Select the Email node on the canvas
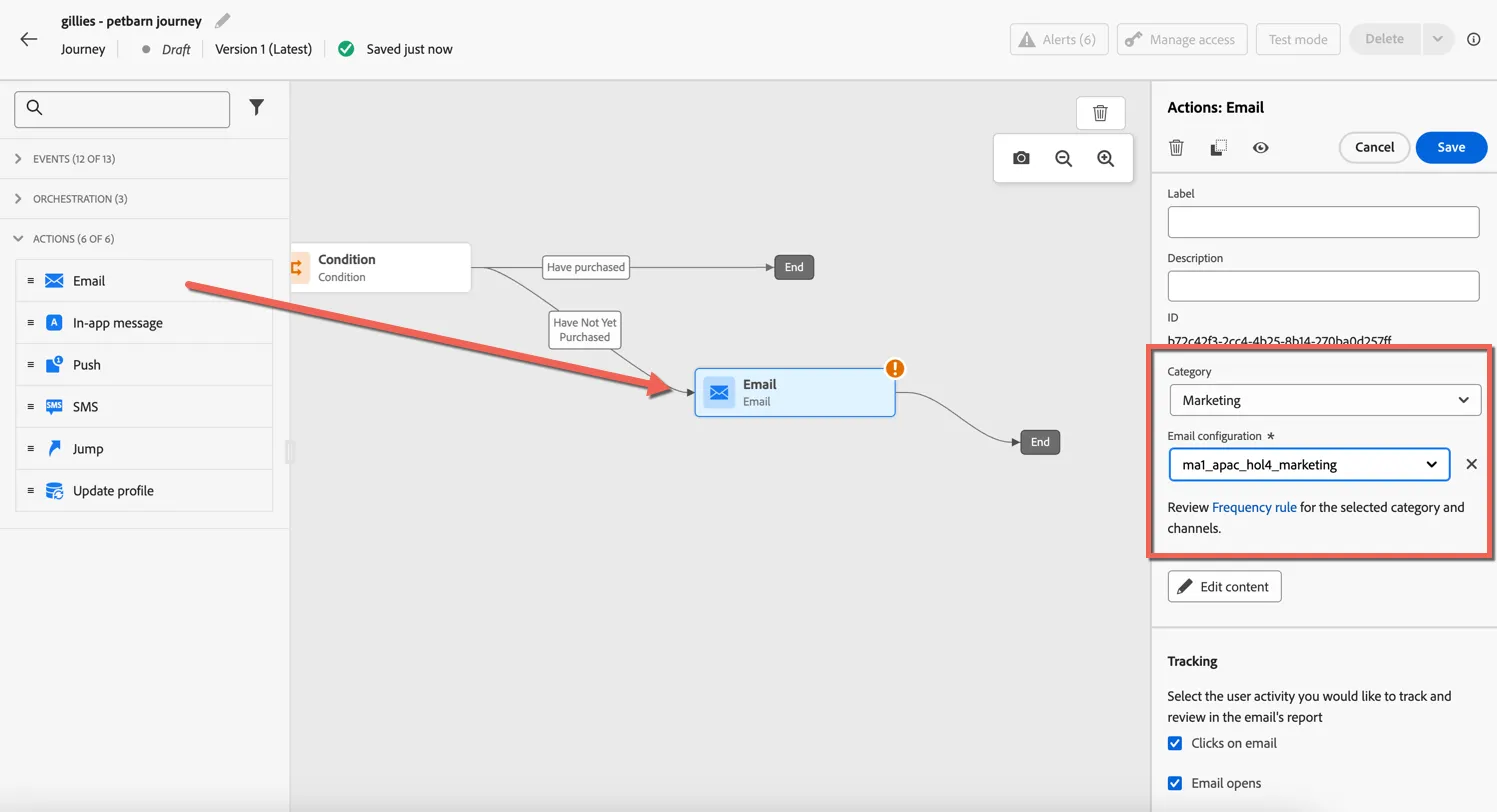1497x812 pixels. coord(795,392)
